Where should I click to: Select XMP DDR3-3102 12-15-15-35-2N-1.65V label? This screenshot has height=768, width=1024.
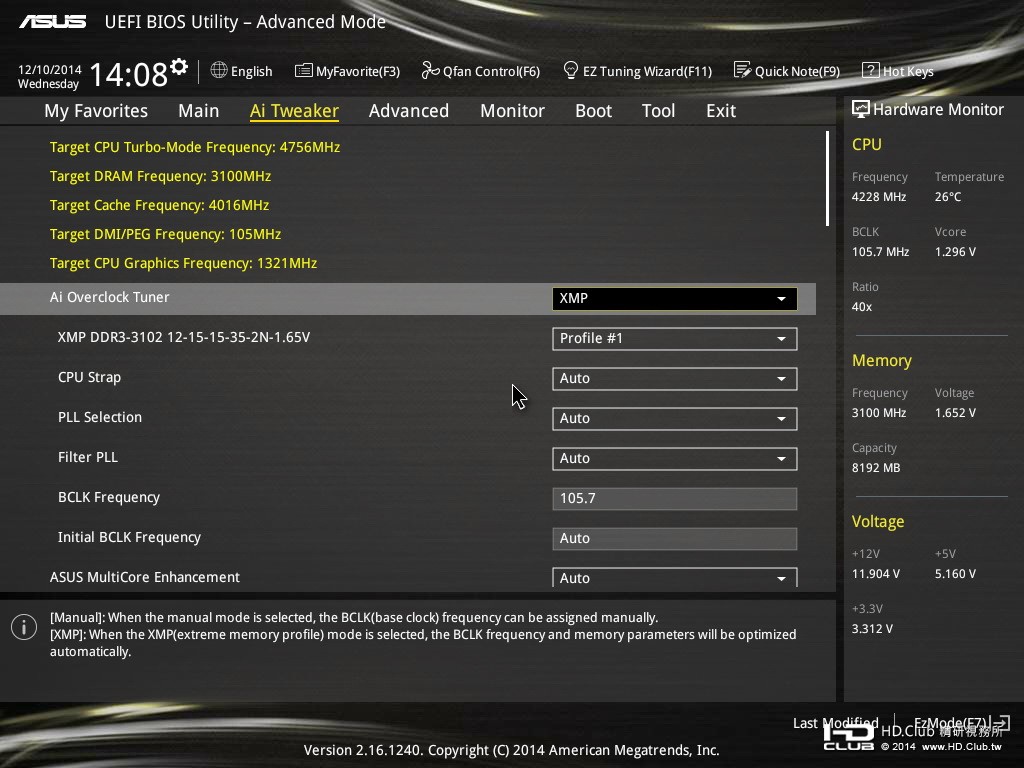tap(184, 338)
